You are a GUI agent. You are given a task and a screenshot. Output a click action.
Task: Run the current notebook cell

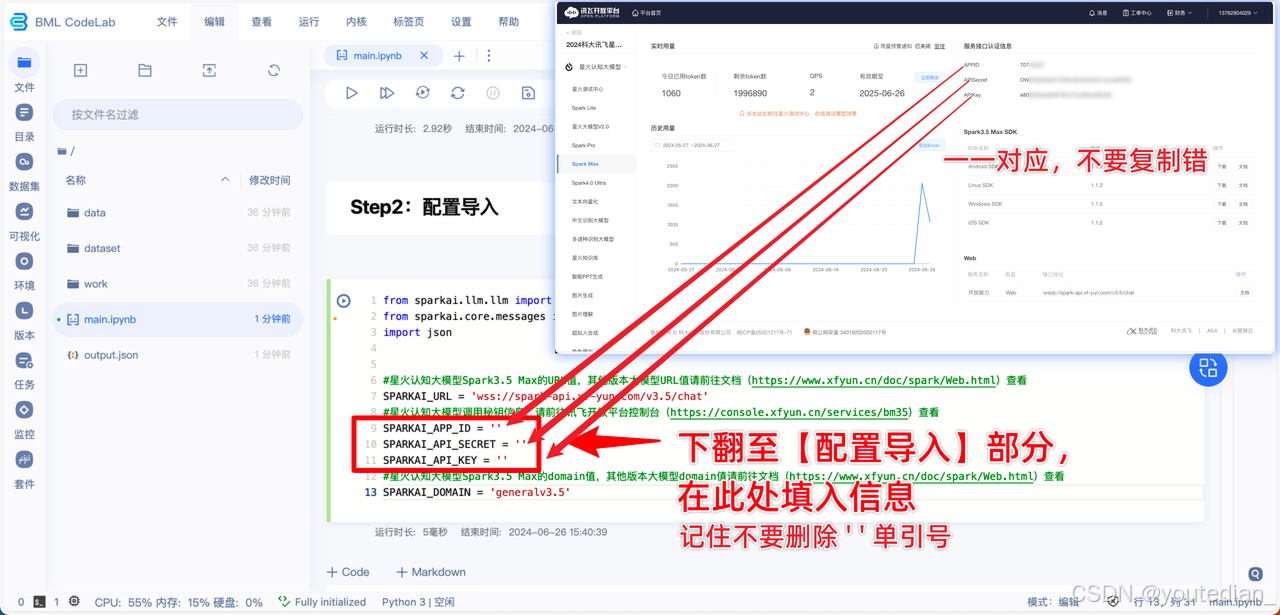point(352,93)
